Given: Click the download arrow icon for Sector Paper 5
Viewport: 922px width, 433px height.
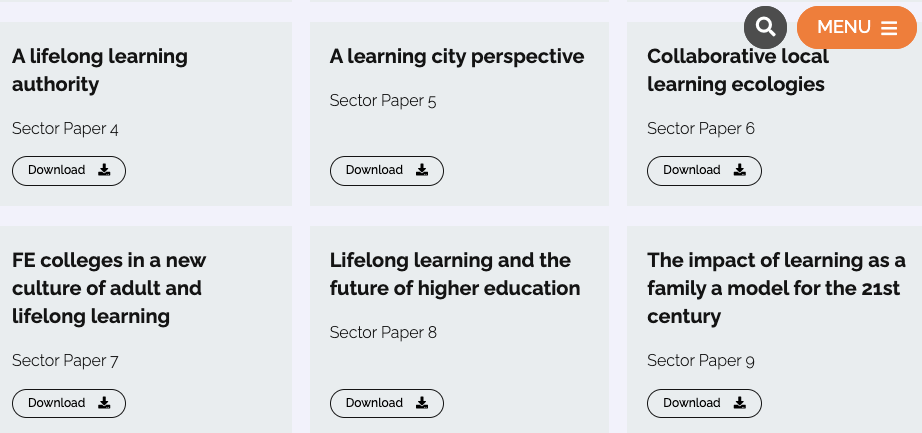Looking at the screenshot, I should [422, 170].
